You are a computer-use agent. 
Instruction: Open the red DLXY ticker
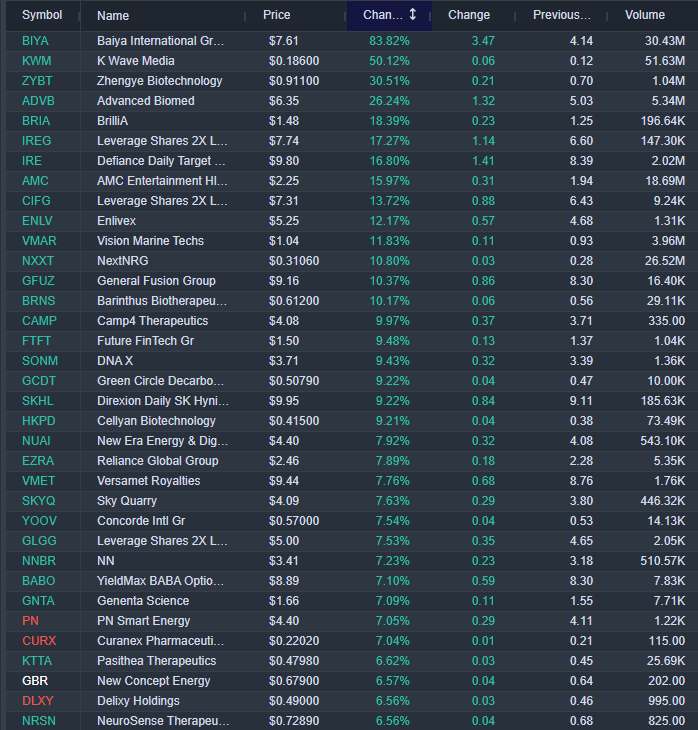click(x=38, y=702)
